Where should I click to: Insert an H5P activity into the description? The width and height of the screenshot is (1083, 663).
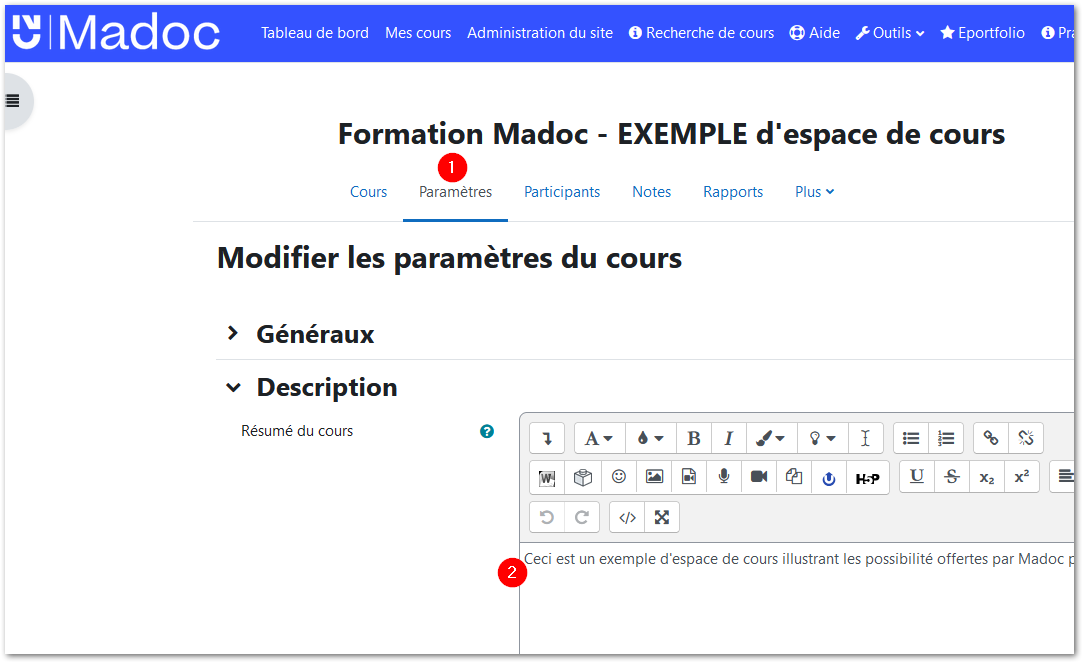[866, 477]
